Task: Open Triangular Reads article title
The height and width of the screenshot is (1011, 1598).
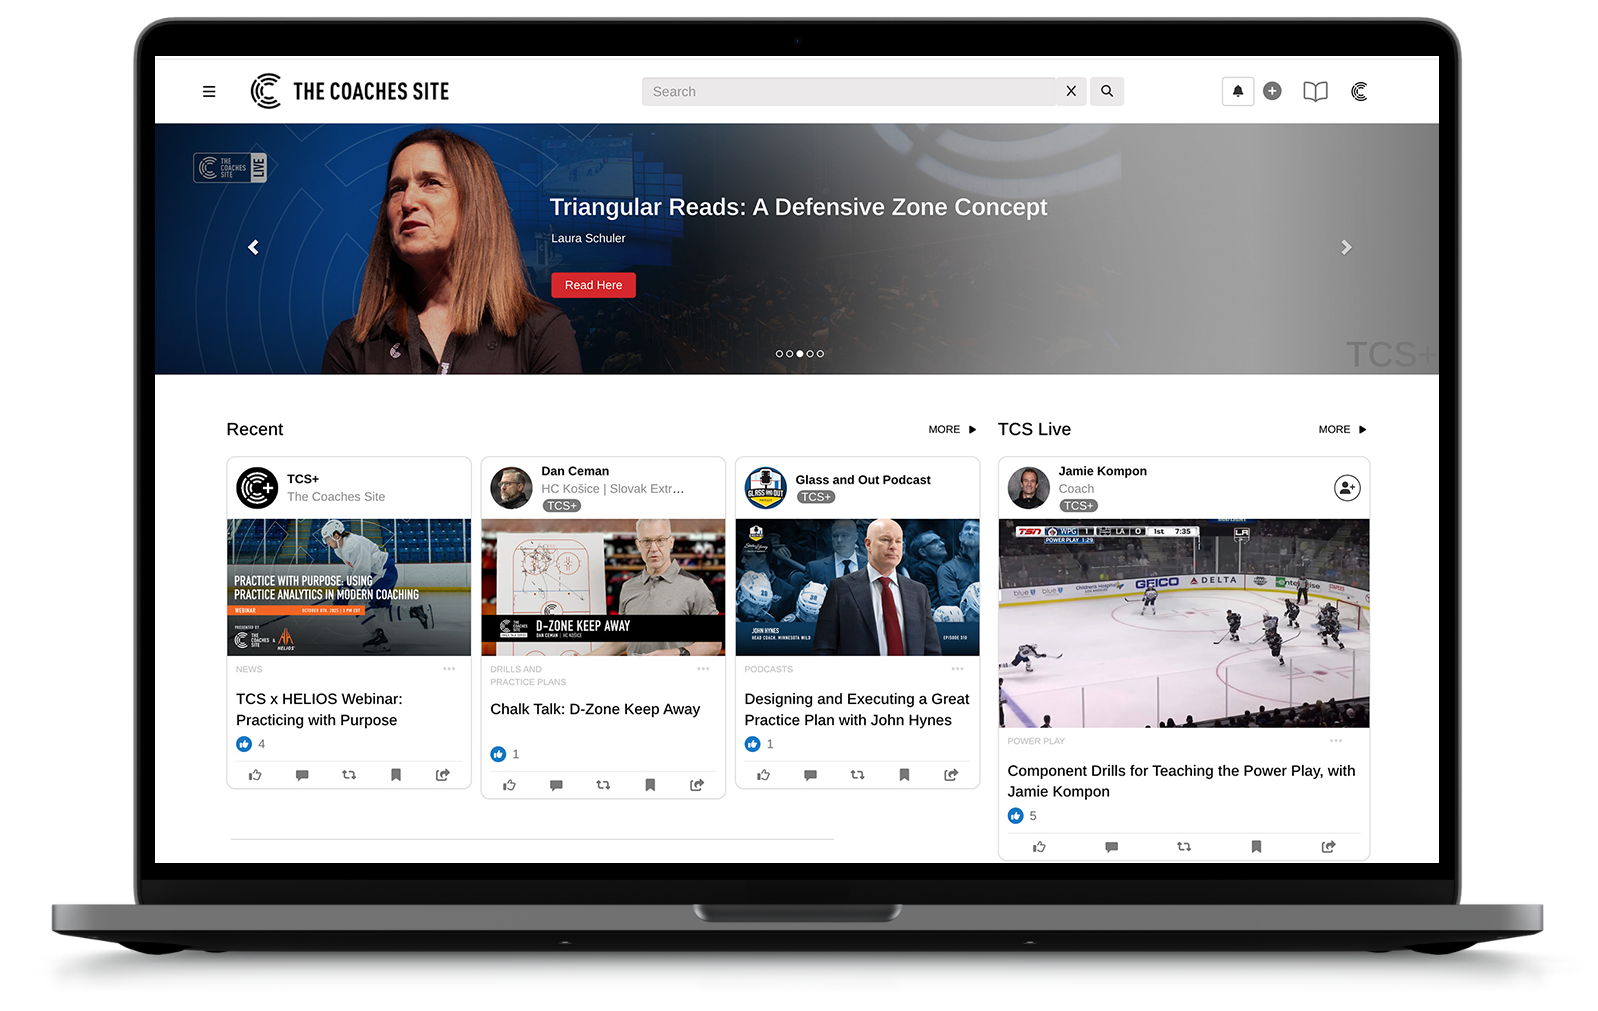Action: pos(798,207)
